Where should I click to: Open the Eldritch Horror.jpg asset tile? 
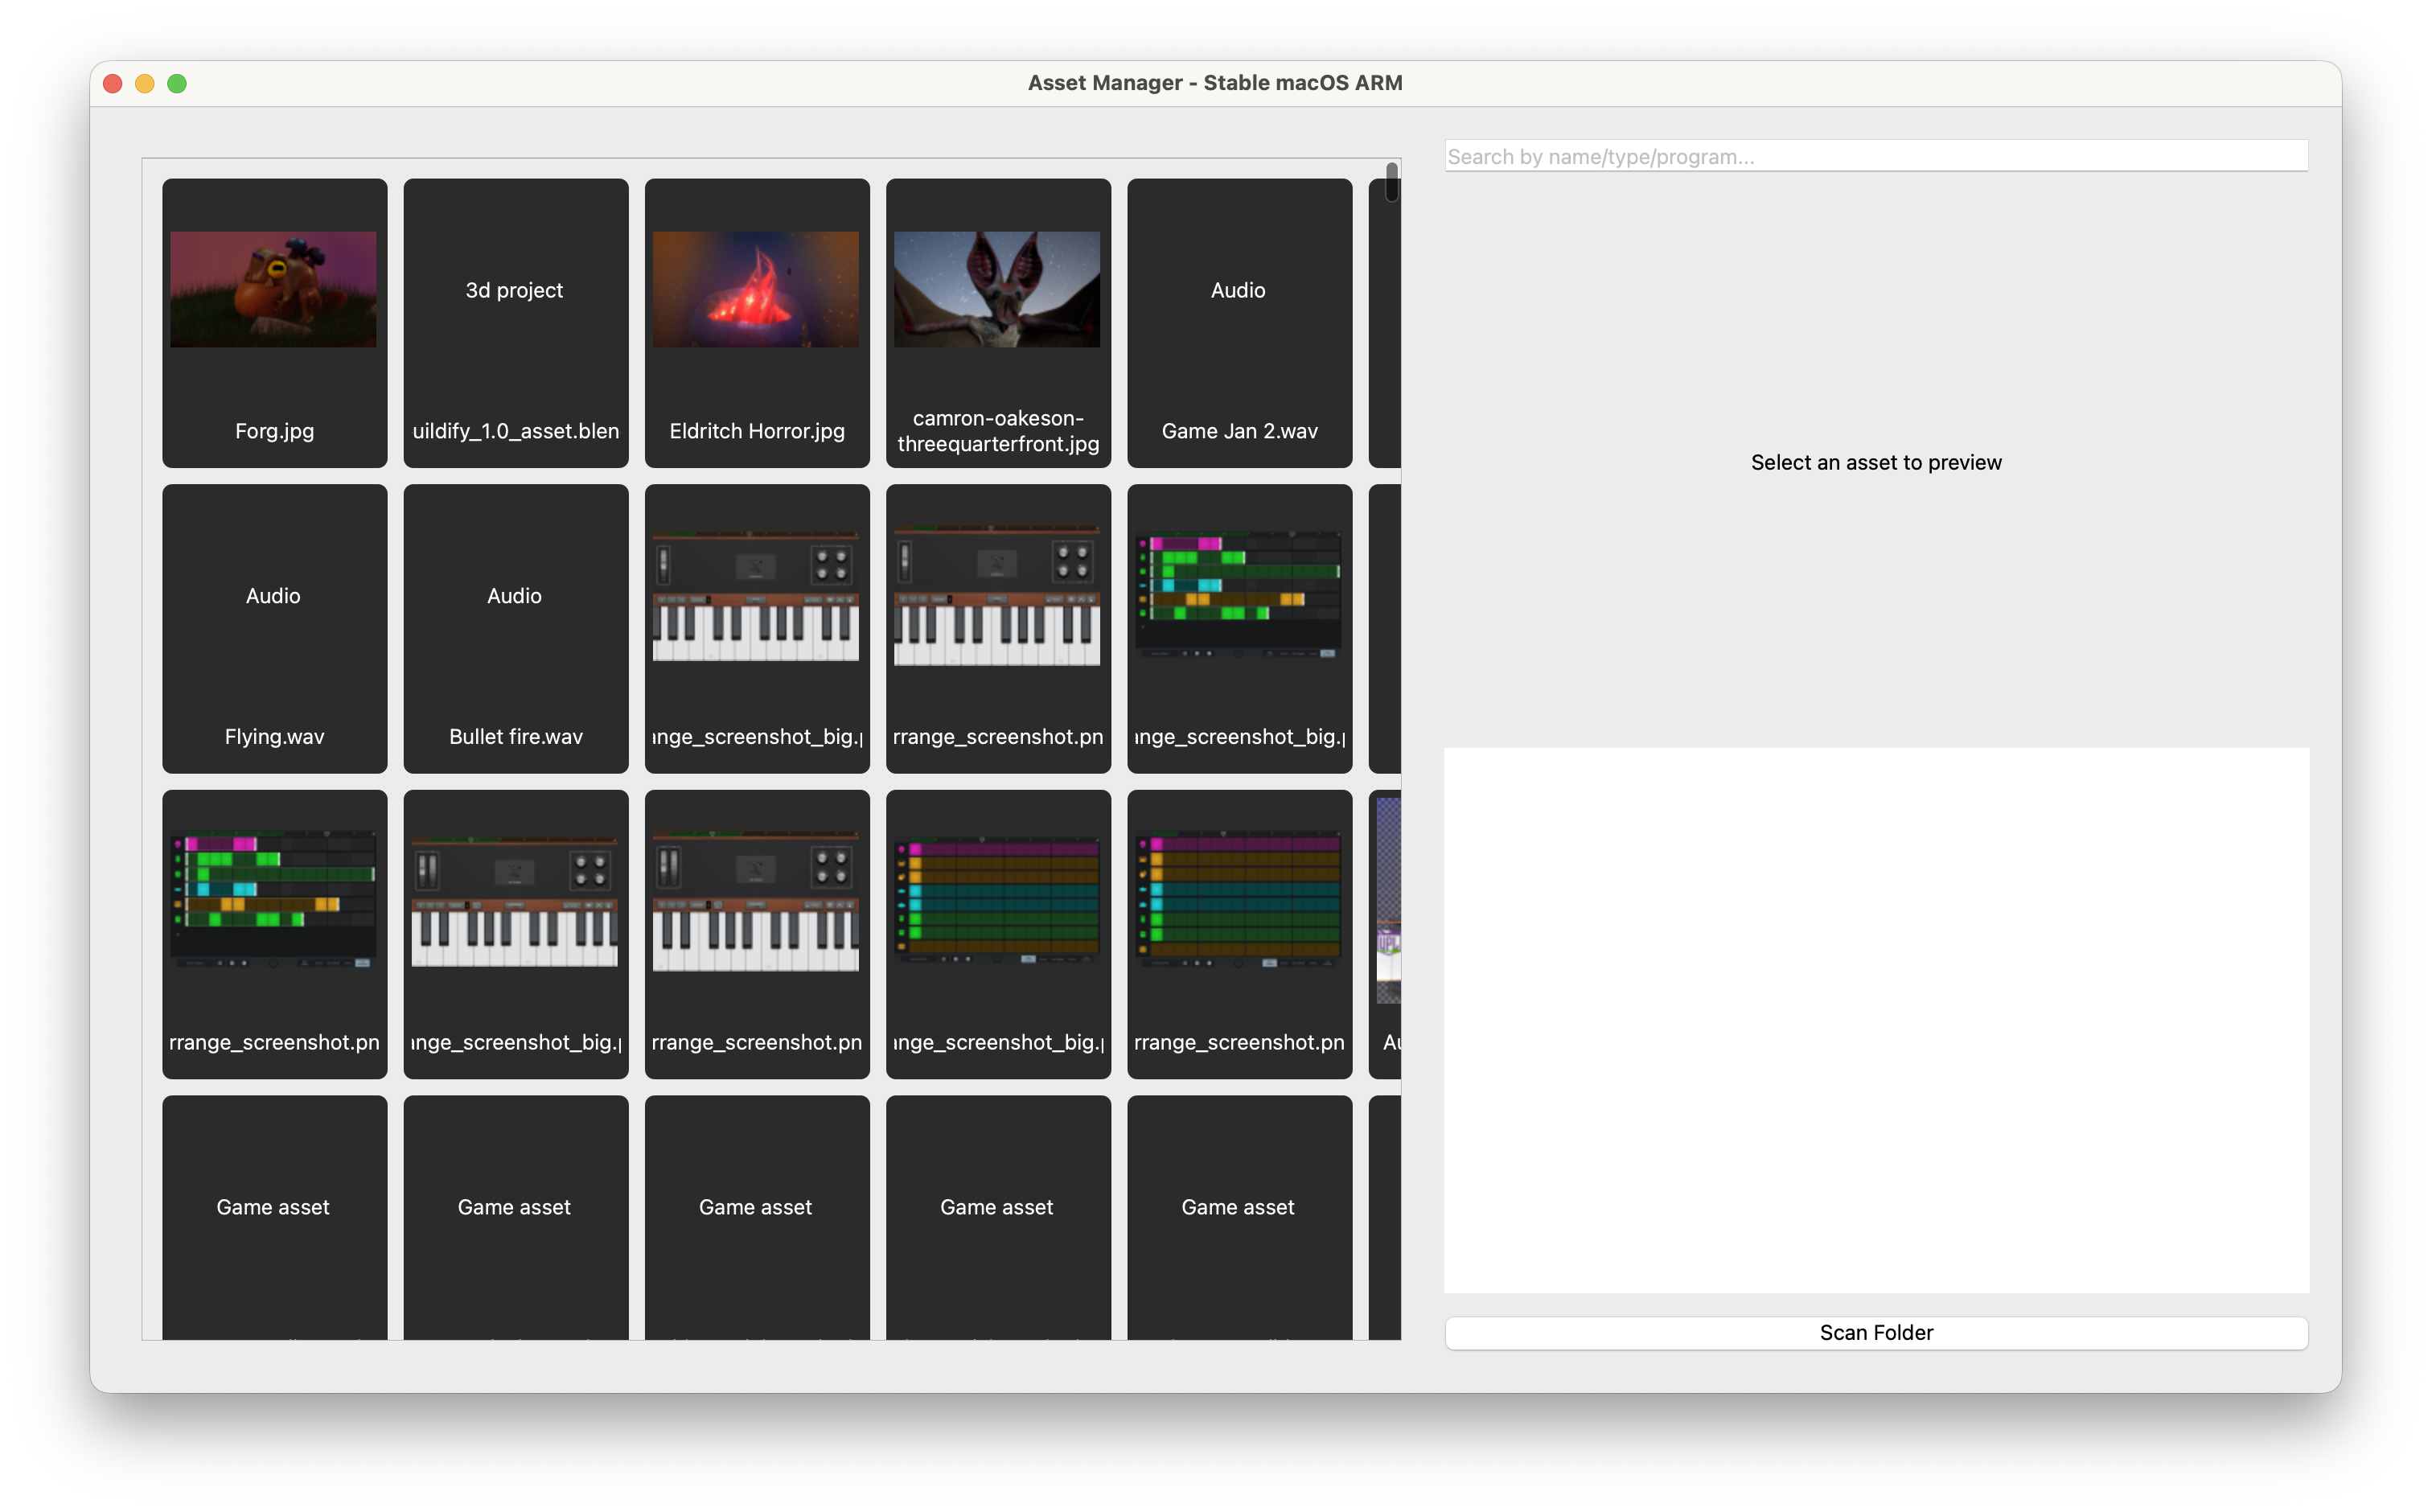click(756, 322)
